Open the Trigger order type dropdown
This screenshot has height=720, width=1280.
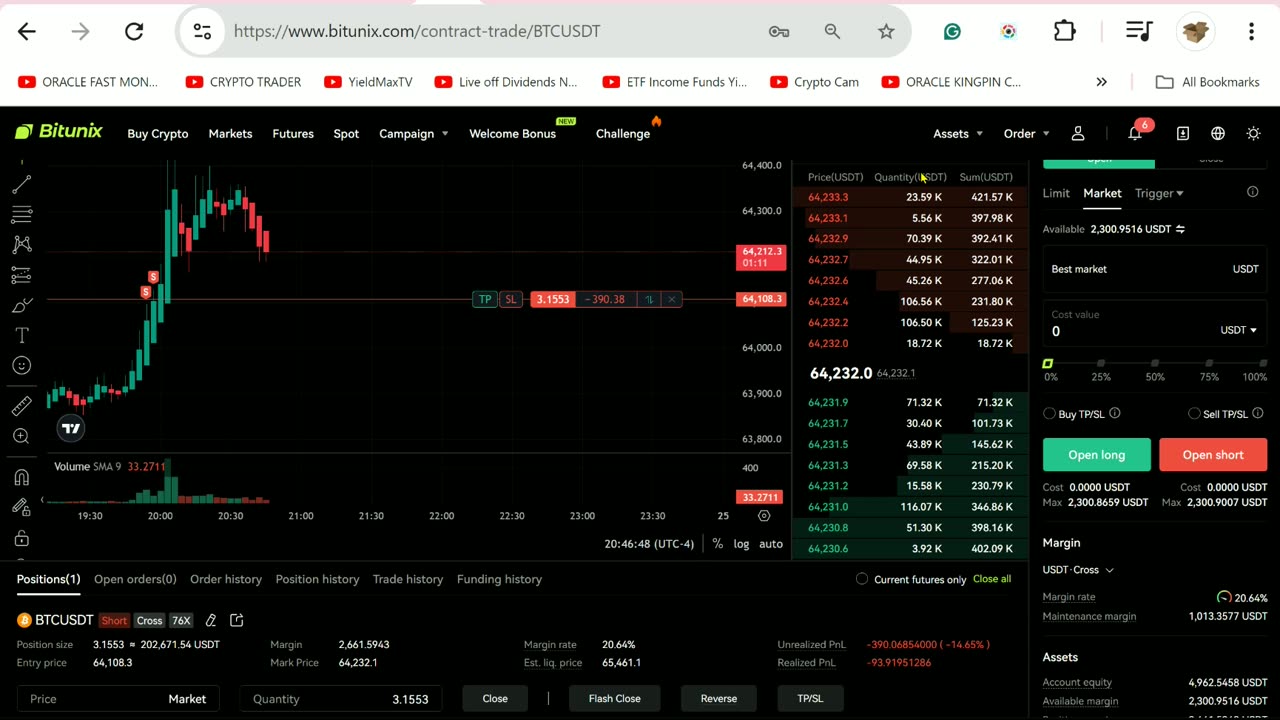(1159, 193)
